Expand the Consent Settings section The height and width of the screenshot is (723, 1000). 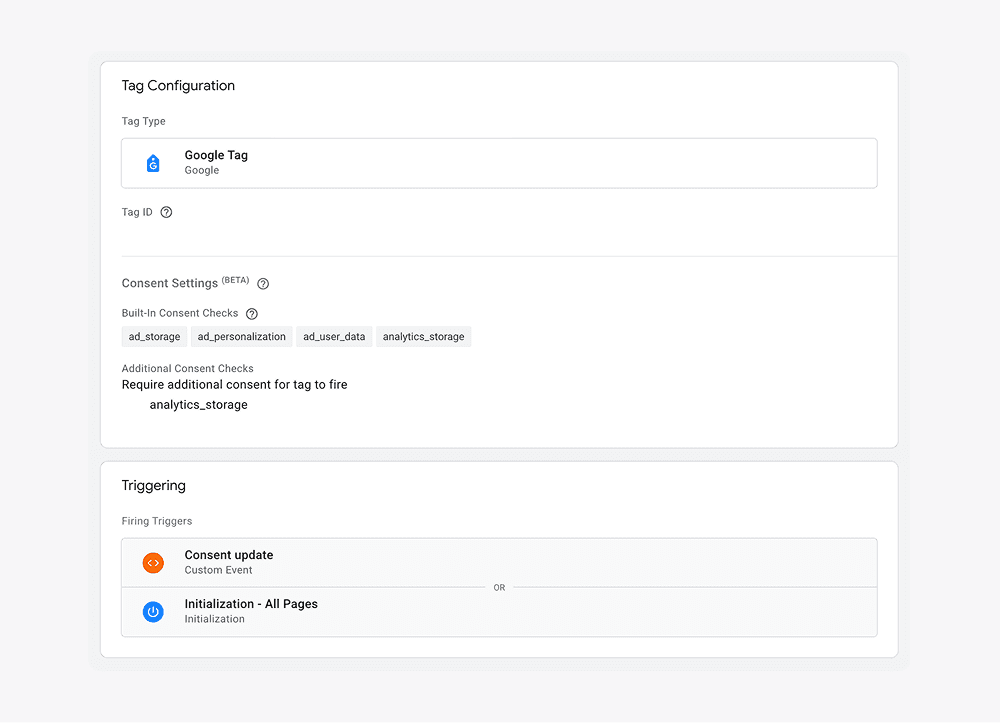coord(170,283)
